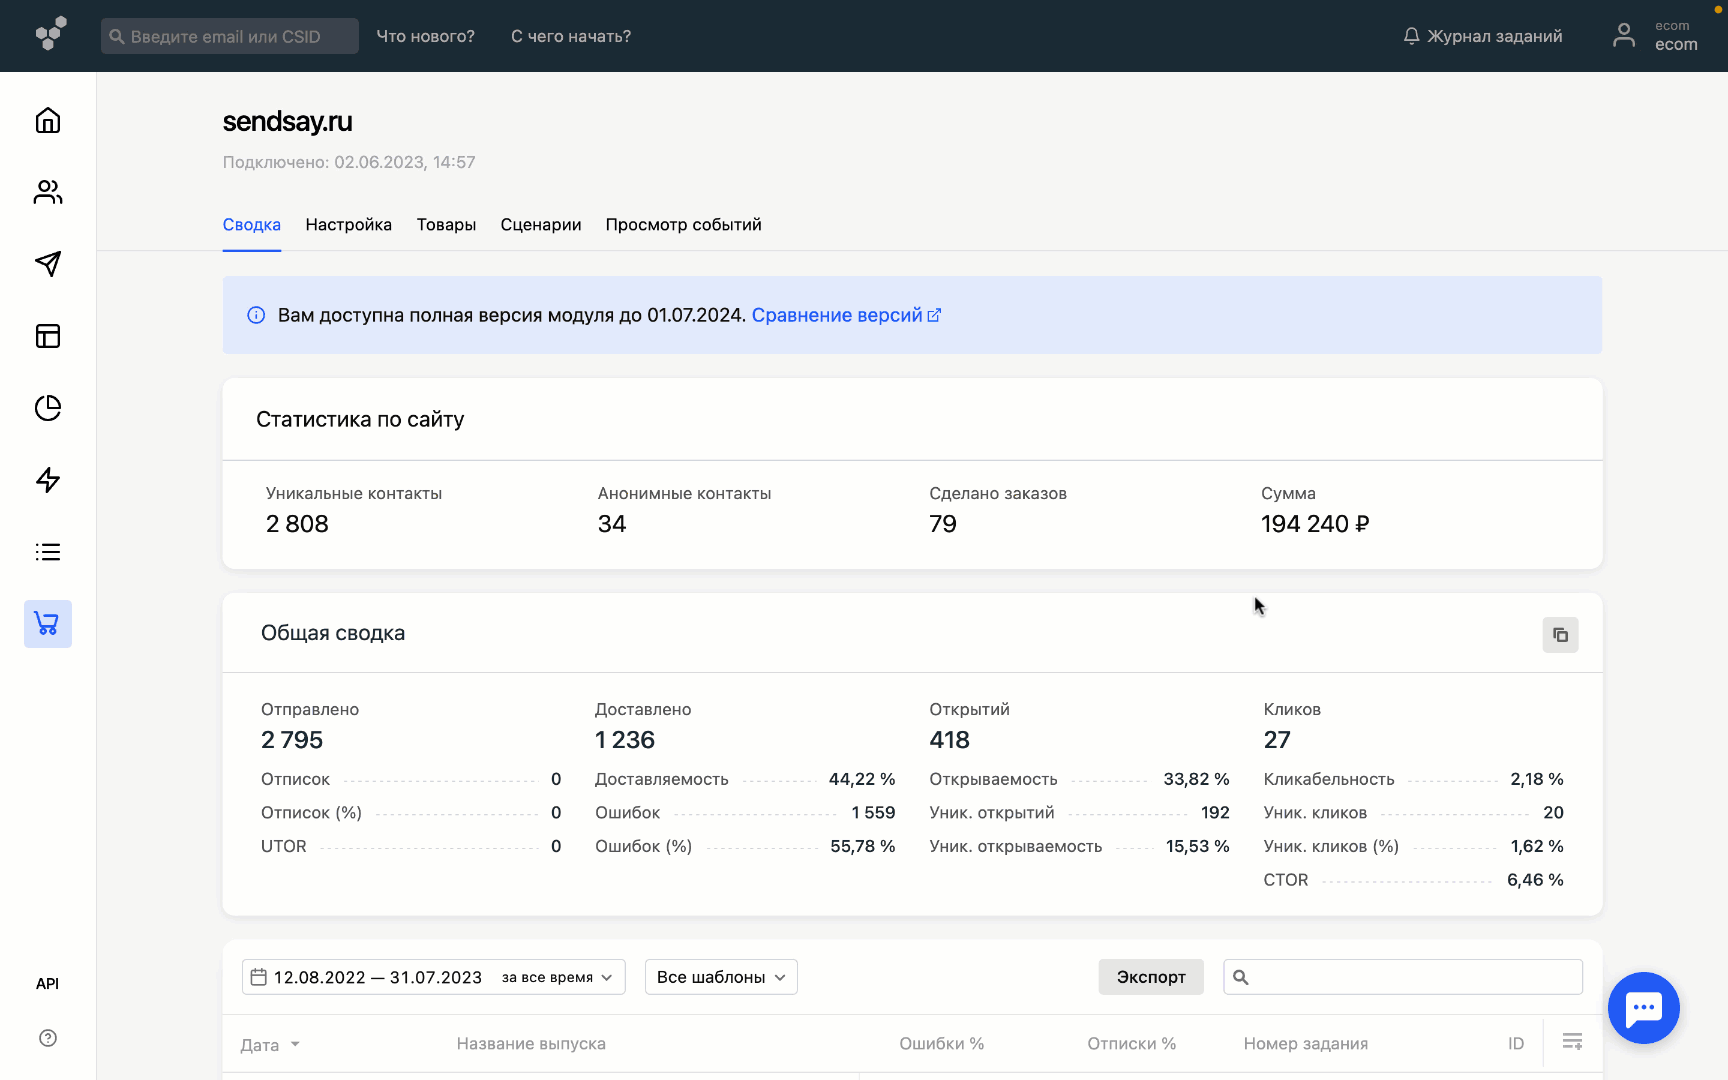Click the Сумма value 194 240 ₽

[1315, 524]
